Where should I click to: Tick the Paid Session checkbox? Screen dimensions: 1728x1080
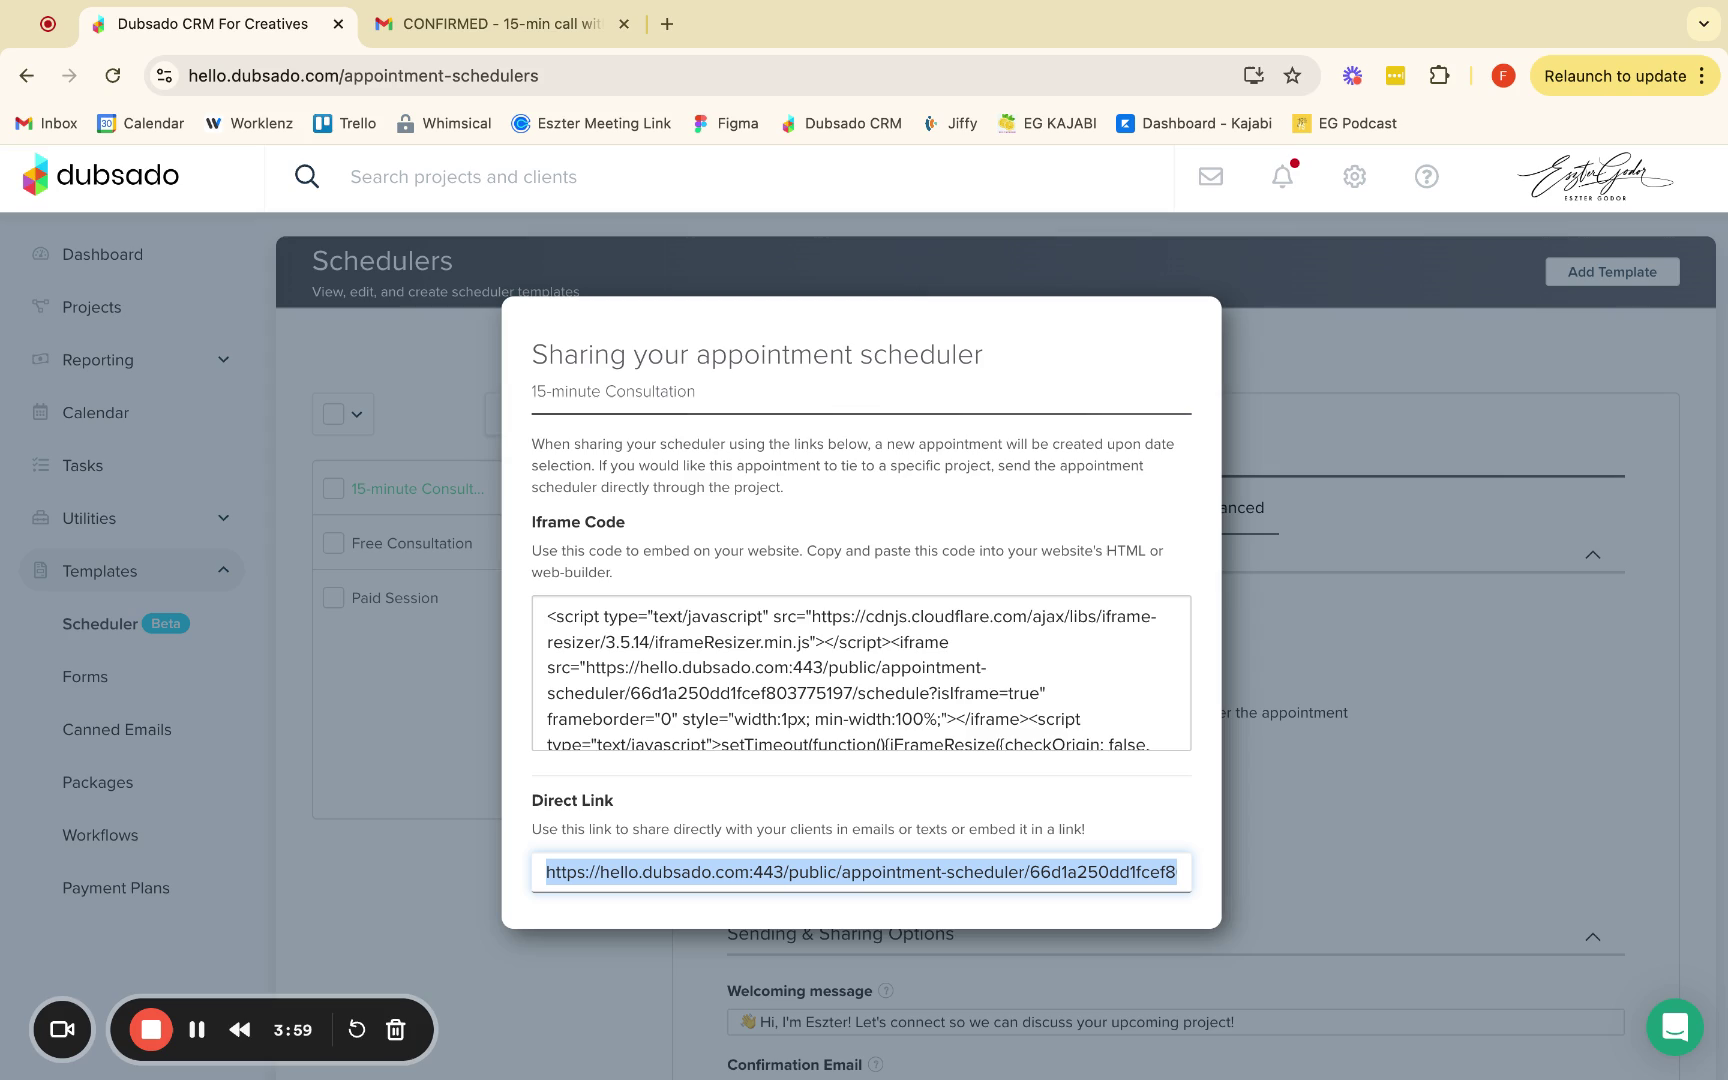pos(334,598)
